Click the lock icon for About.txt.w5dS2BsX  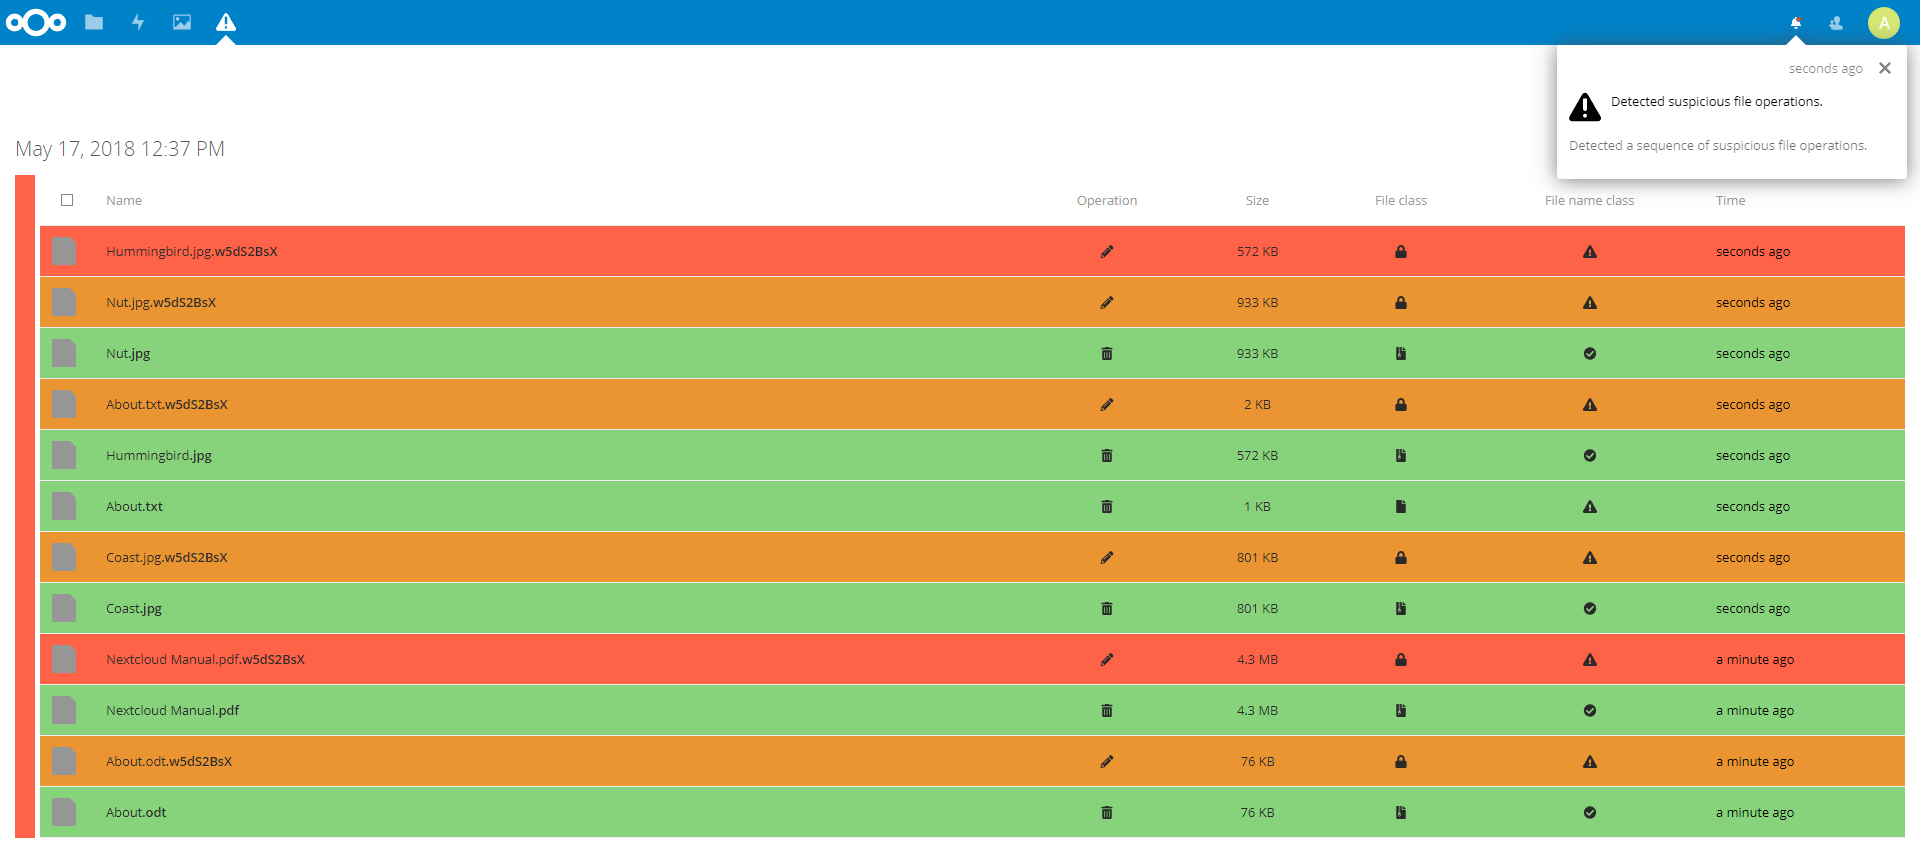(x=1401, y=405)
